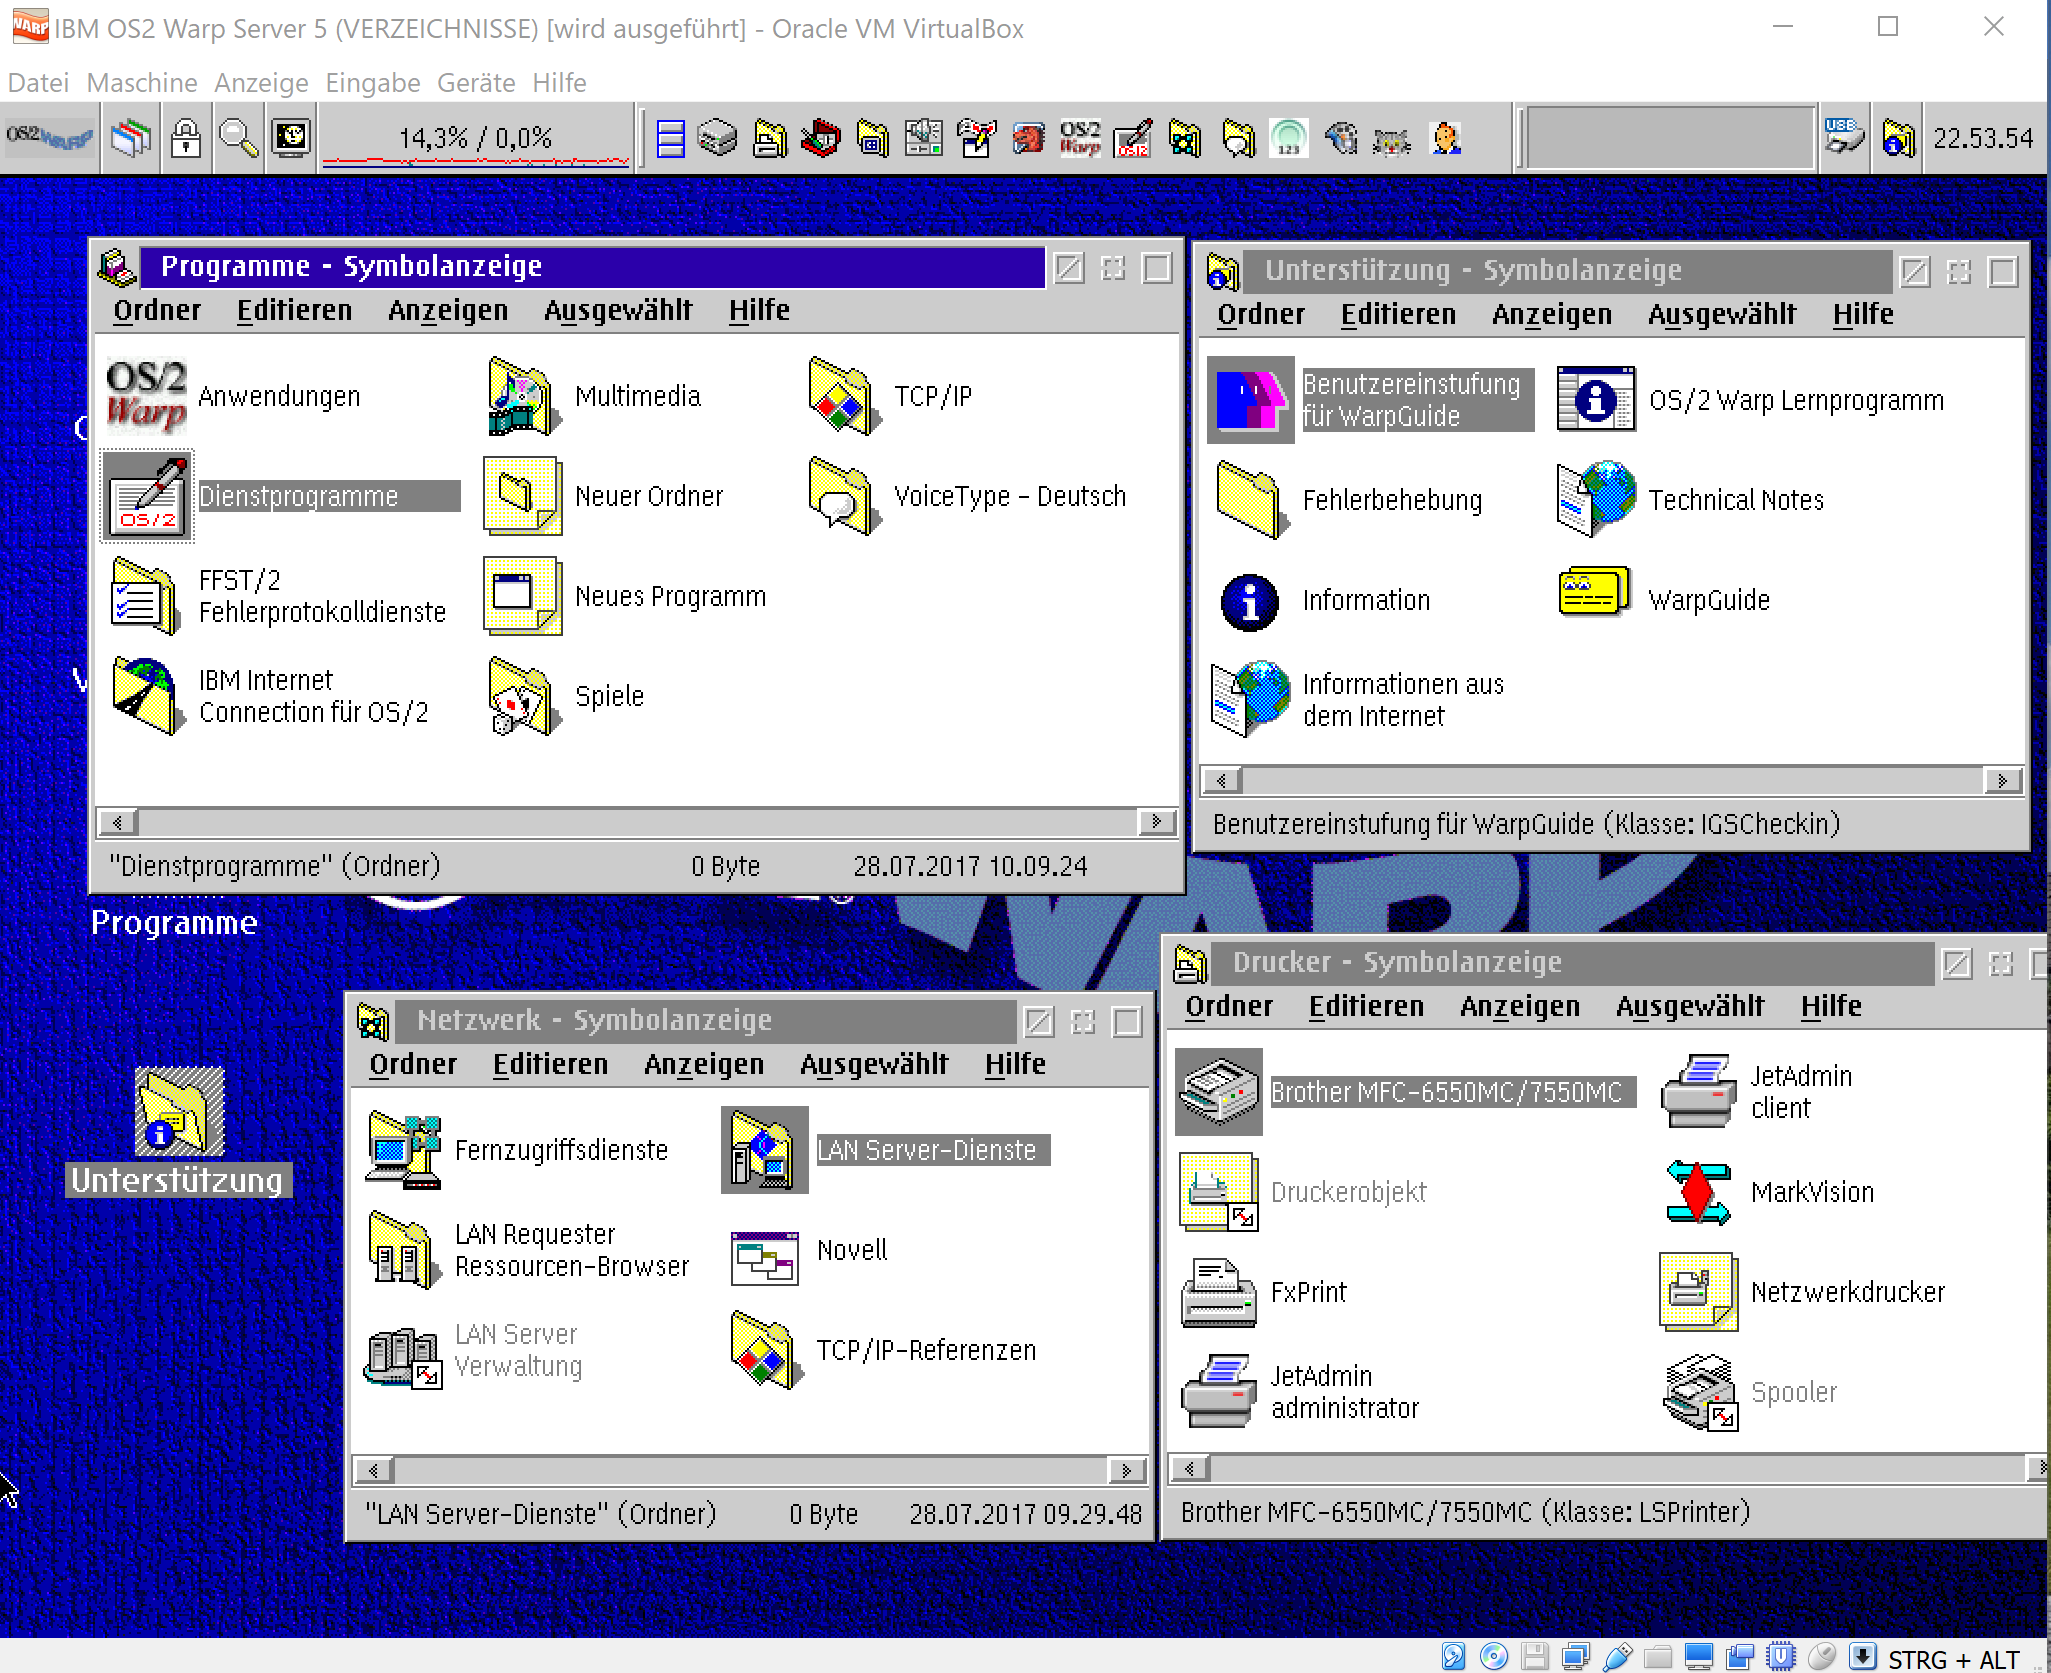Screen dimensions: 2051x1673
Task: Open the Fehlerbehebung folder icon
Action: 1251,500
